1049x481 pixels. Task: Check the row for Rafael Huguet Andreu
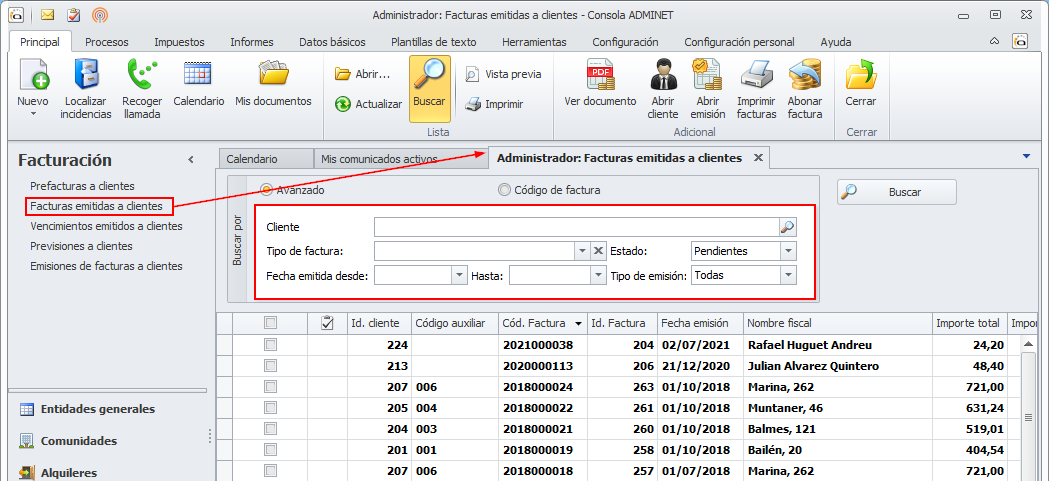click(x=270, y=345)
